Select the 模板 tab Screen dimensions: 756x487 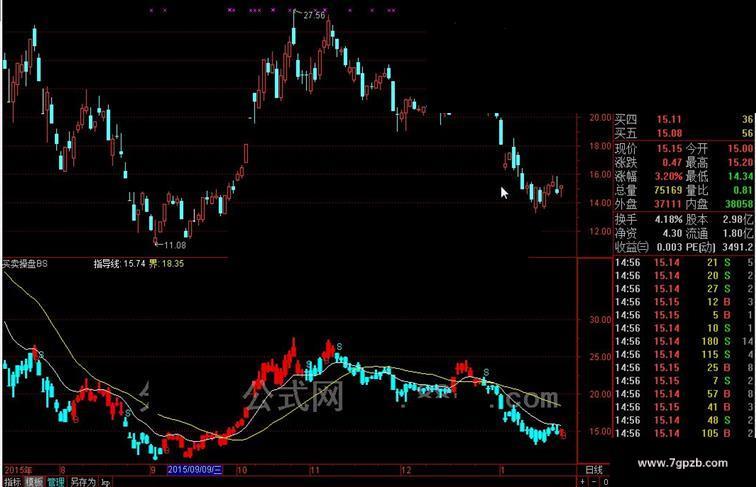click(34, 482)
